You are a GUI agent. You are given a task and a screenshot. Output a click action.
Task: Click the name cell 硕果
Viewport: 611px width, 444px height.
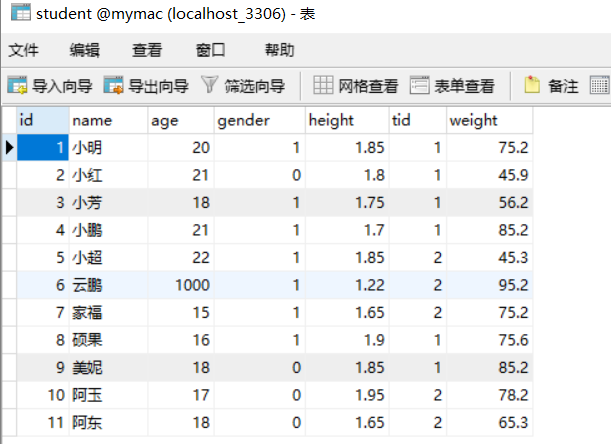(109, 340)
